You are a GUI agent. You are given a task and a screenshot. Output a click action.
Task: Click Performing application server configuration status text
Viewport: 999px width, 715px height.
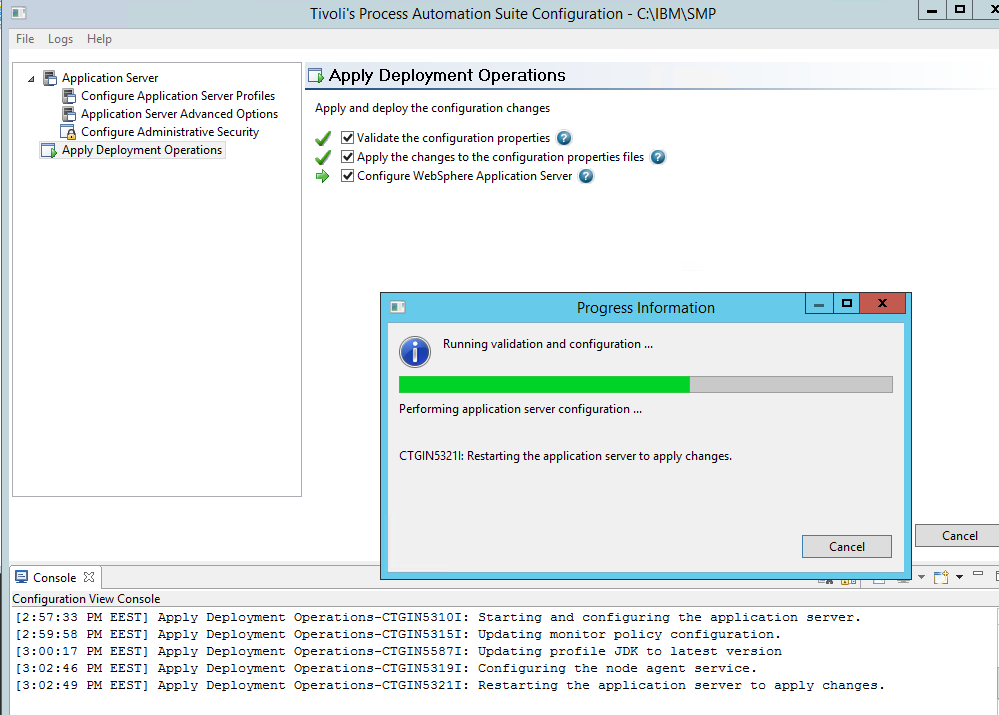[521, 409]
